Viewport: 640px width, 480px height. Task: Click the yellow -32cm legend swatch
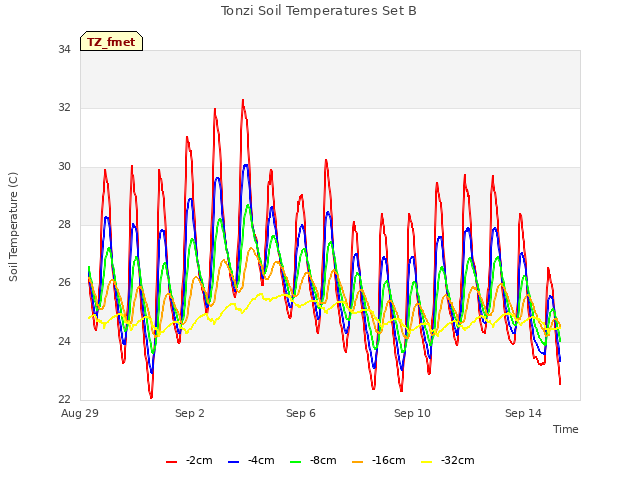(x=426, y=462)
